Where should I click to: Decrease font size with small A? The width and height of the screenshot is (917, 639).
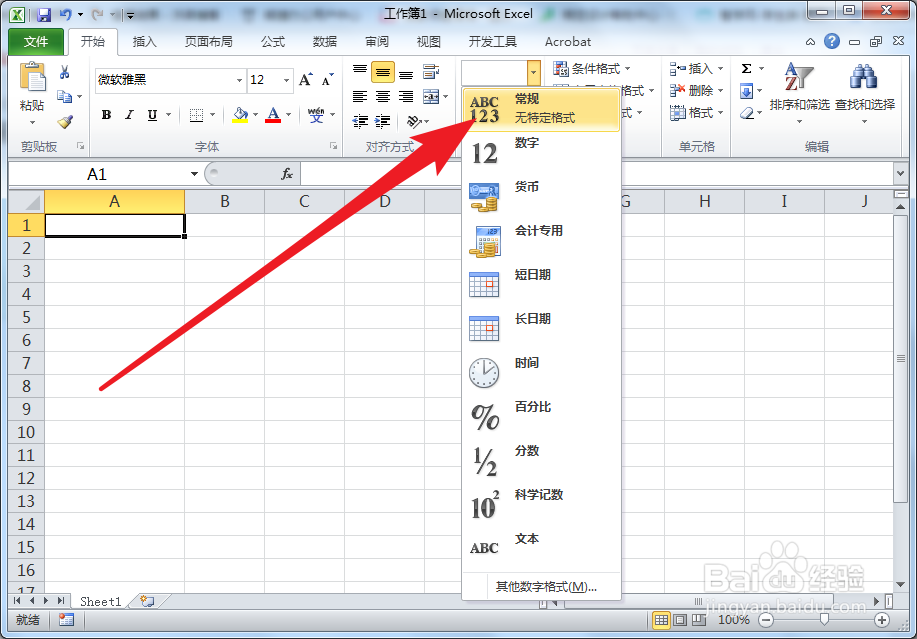[x=328, y=80]
